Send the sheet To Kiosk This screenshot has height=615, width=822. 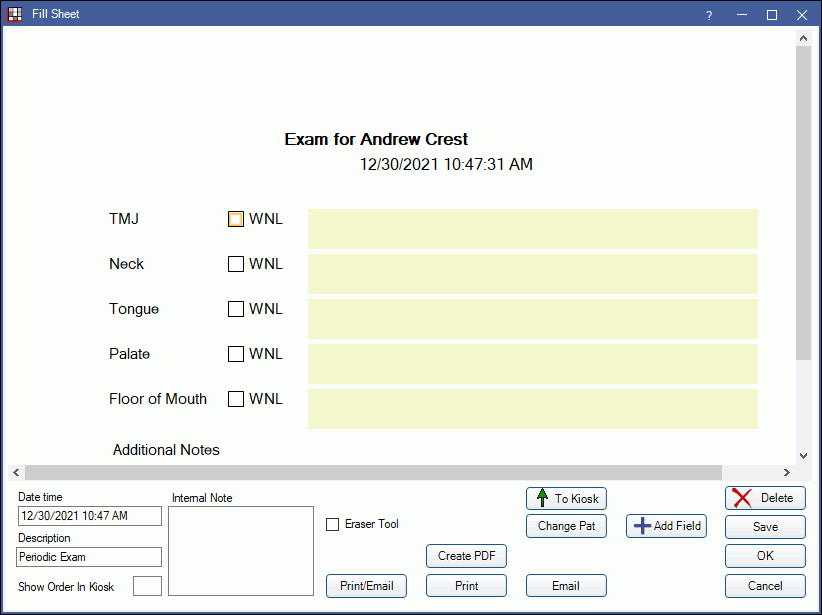tap(566, 498)
